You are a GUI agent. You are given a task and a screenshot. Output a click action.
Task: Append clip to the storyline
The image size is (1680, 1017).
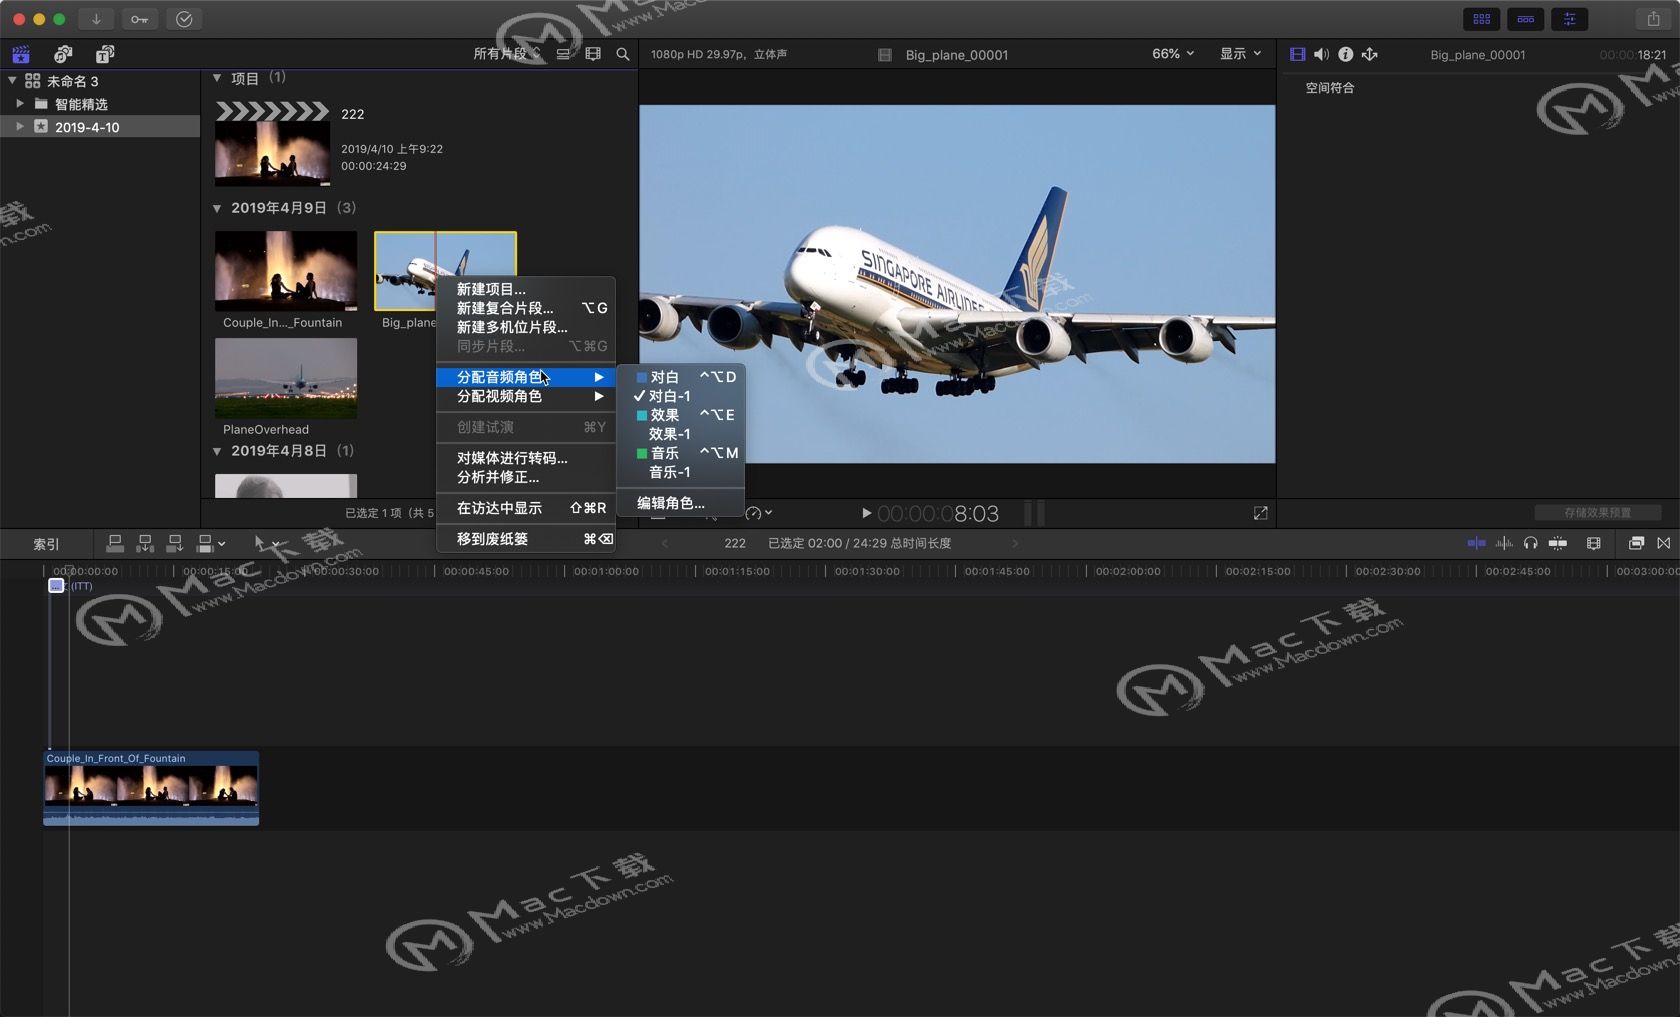[x=175, y=543]
